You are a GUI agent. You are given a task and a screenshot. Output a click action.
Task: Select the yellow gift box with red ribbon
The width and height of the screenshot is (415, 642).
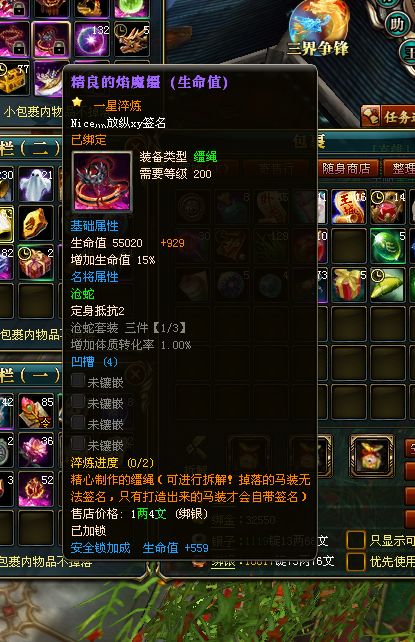[349, 285]
